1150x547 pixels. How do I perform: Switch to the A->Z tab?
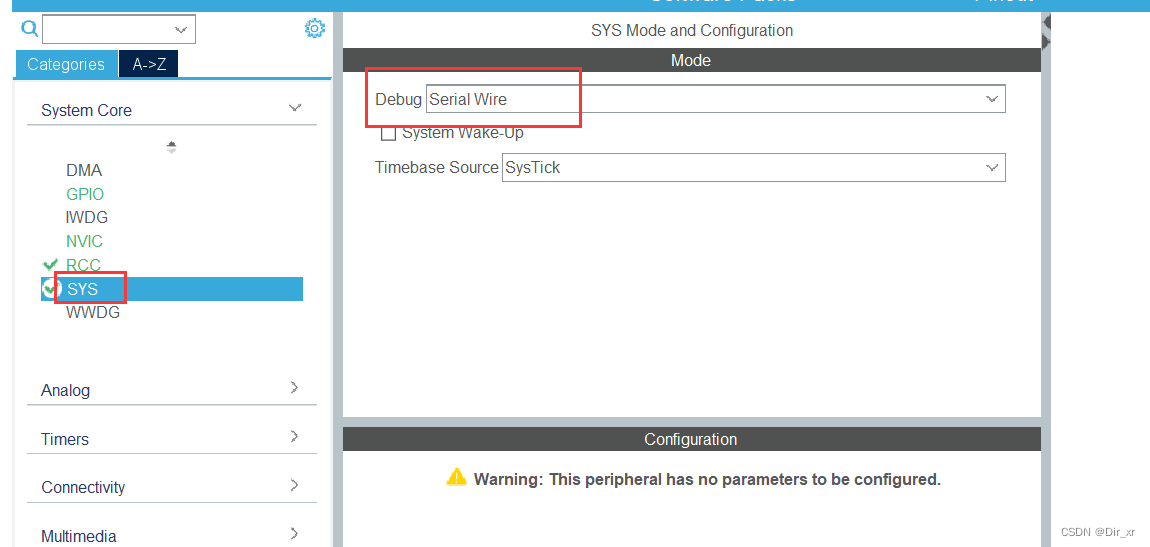click(x=149, y=64)
